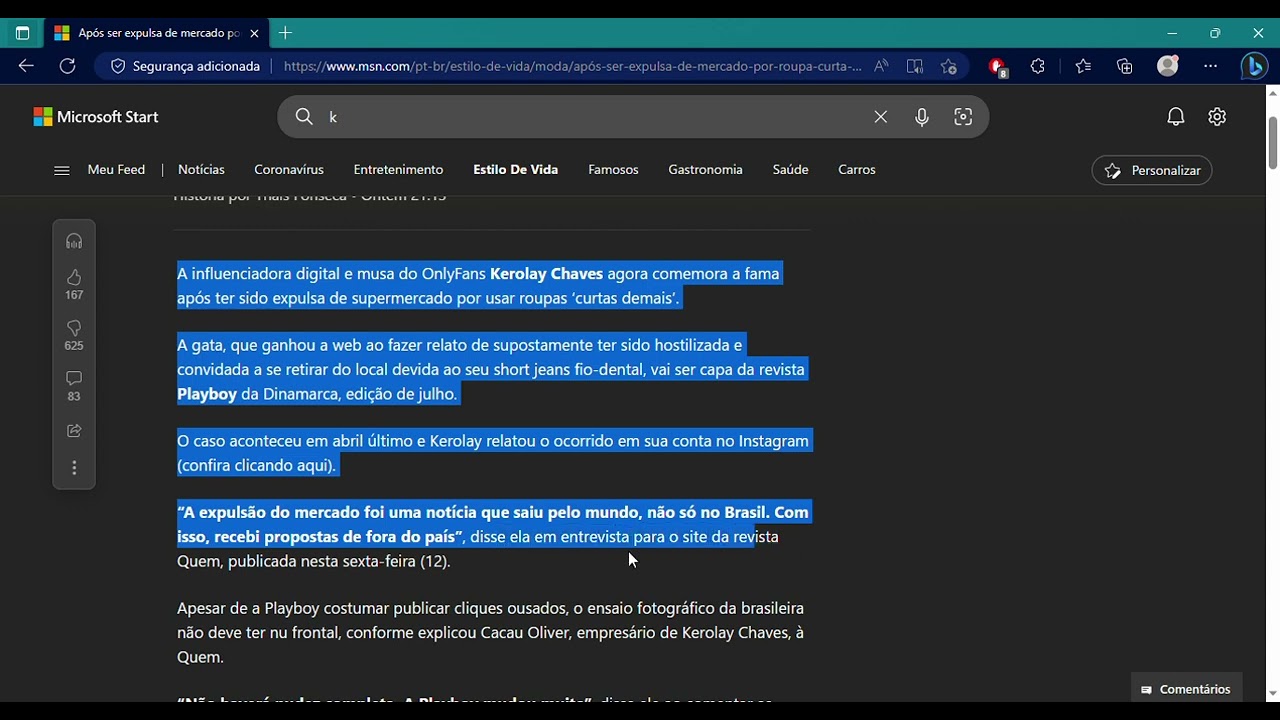The height and width of the screenshot is (720, 1280).
Task: Activate Read aloud icon in address bar
Action: [881, 66]
